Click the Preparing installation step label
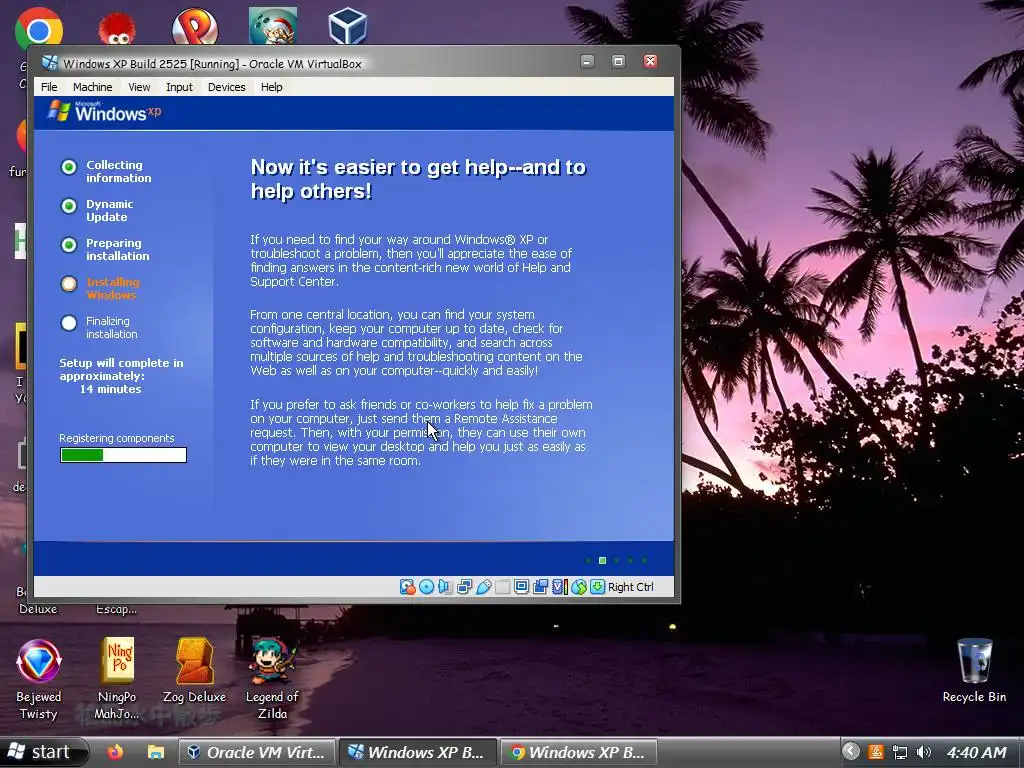The height and width of the screenshot is (768, 1024). click(x=118, y=249)
